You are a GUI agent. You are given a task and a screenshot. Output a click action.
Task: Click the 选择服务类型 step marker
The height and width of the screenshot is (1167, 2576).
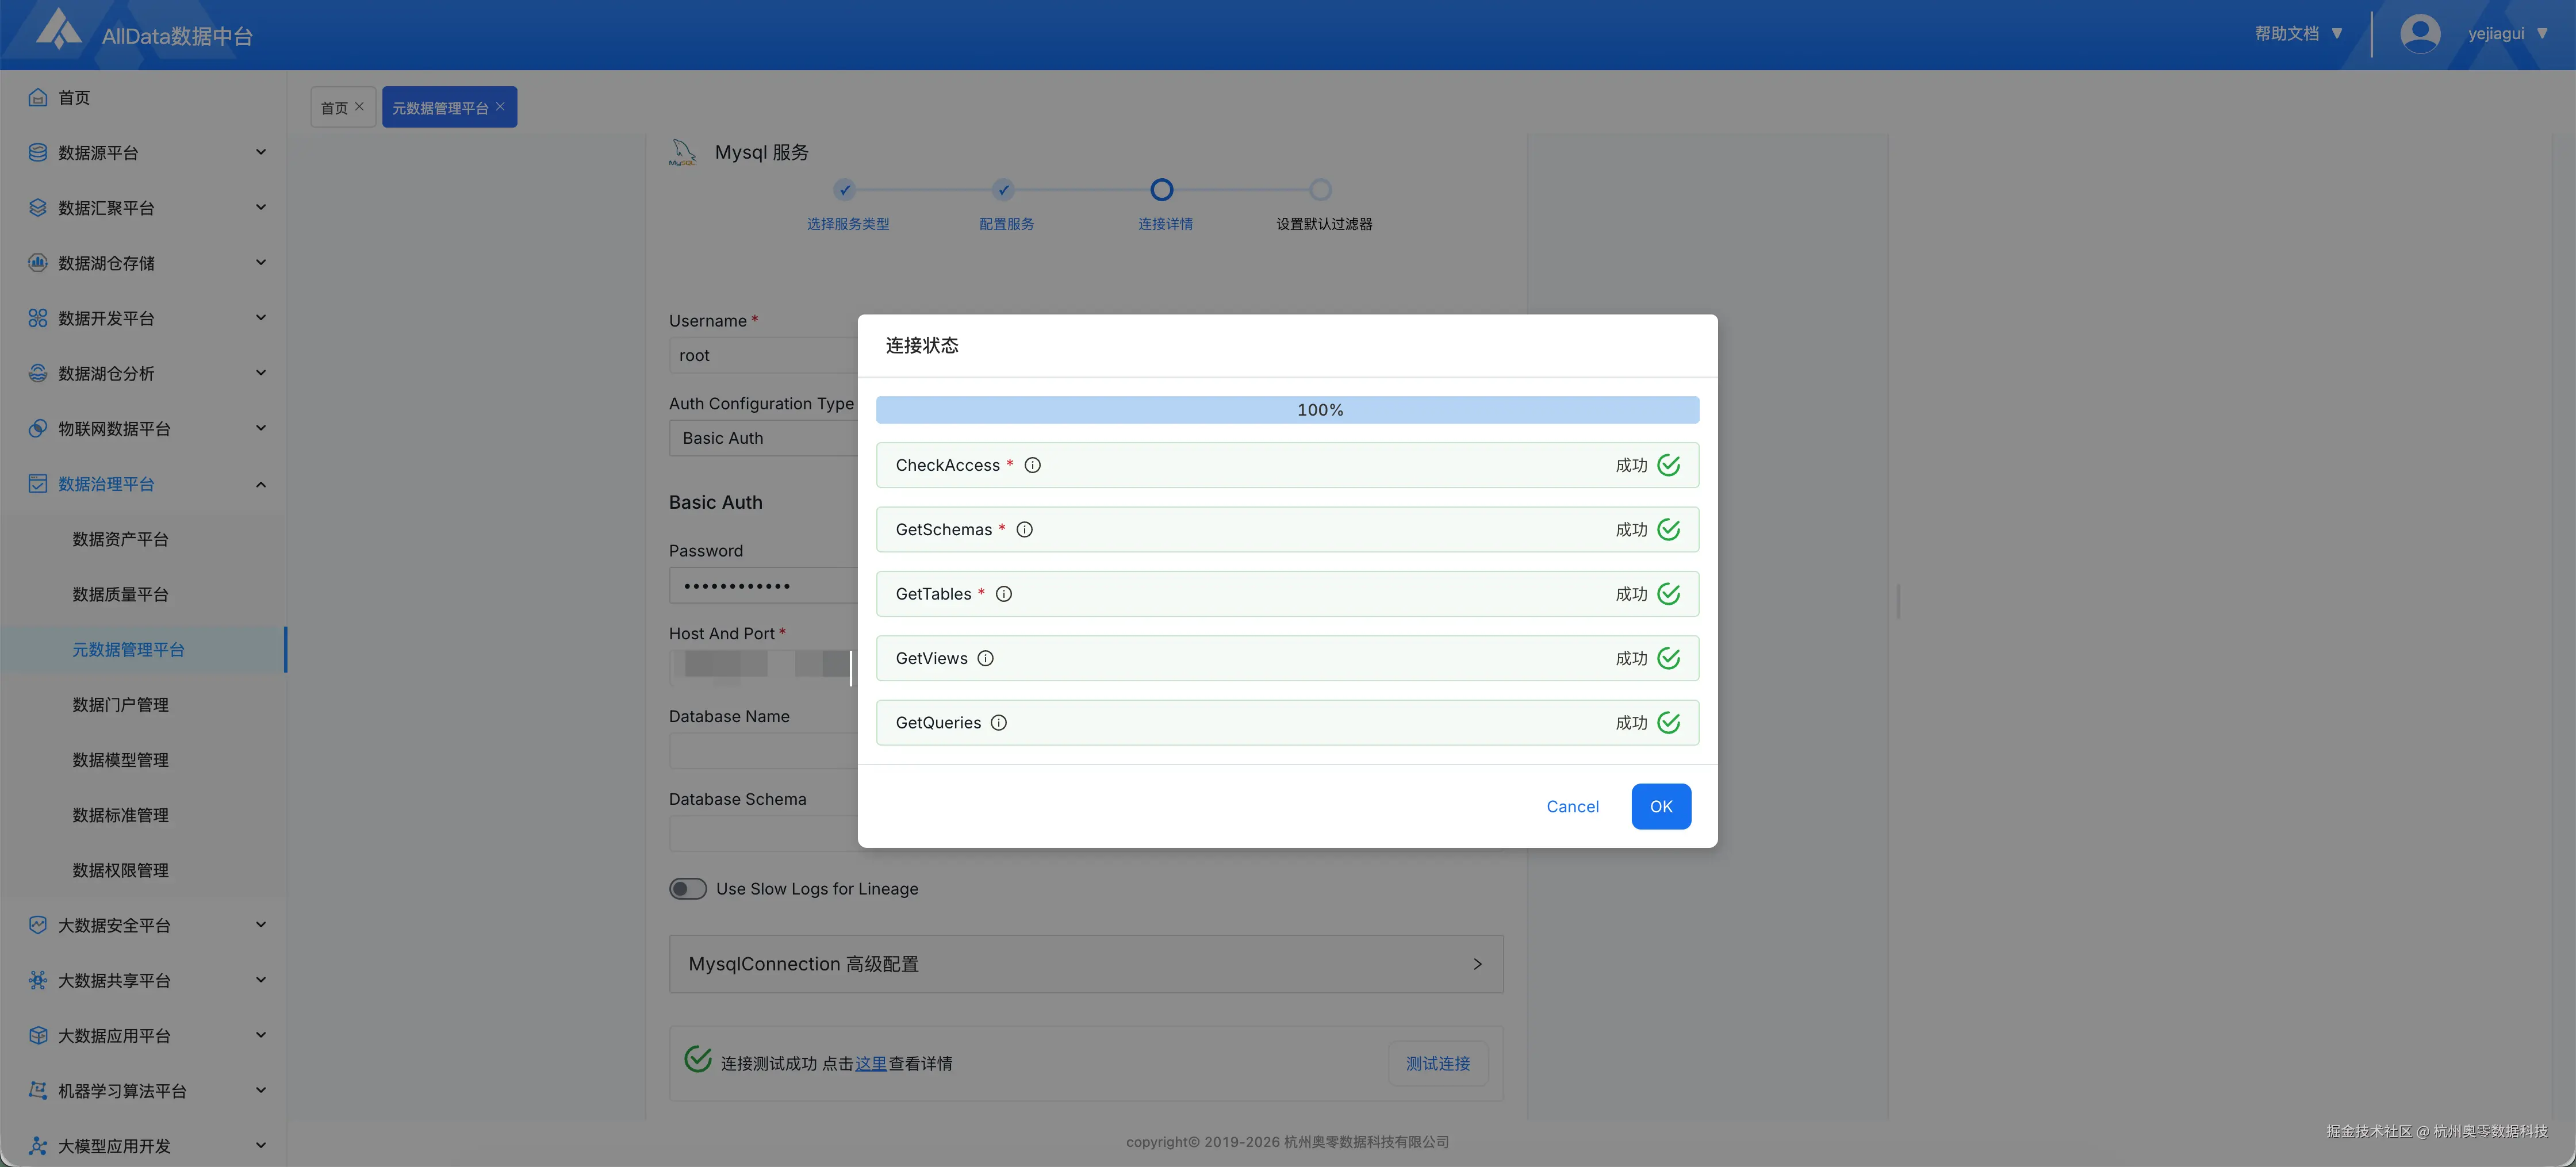coord(845,189)
